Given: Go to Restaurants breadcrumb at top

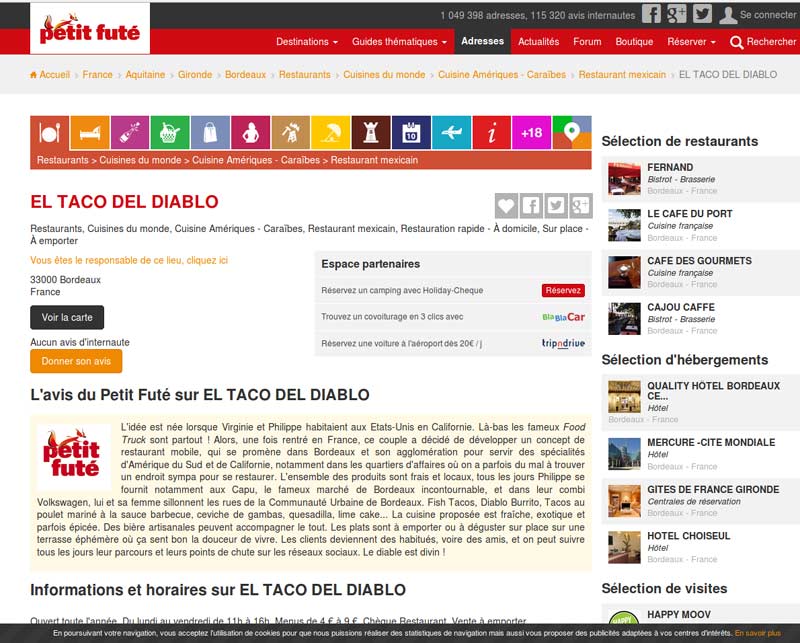Looking at the screenshot, I should (305, 75).
